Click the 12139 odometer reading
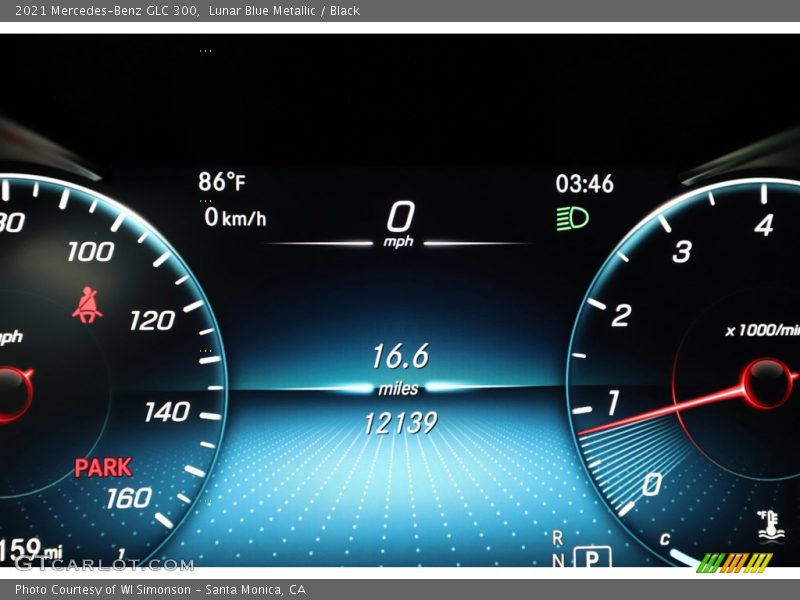Viewport: 800px width, 600px height. point(401,423)
